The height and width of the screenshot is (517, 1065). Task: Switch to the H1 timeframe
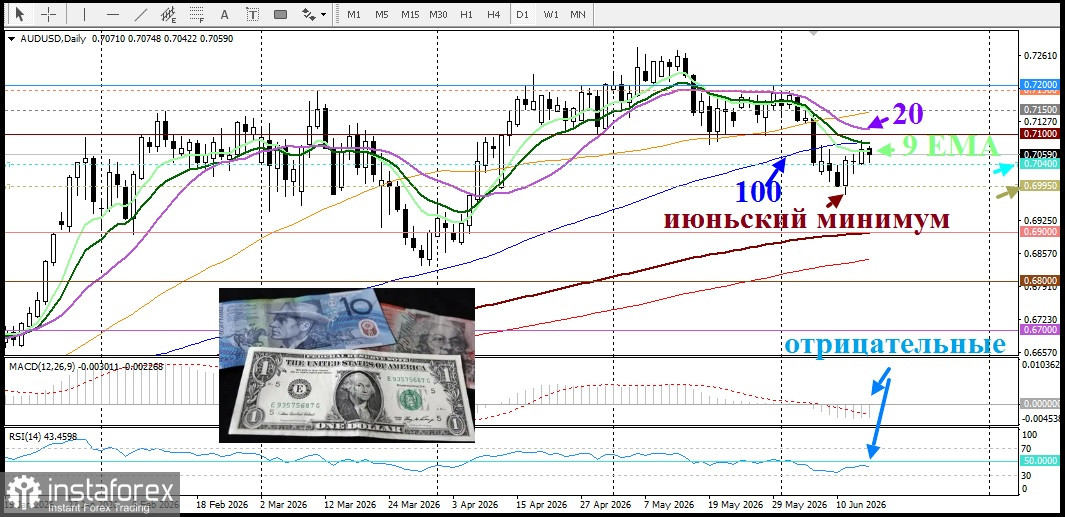466,14
